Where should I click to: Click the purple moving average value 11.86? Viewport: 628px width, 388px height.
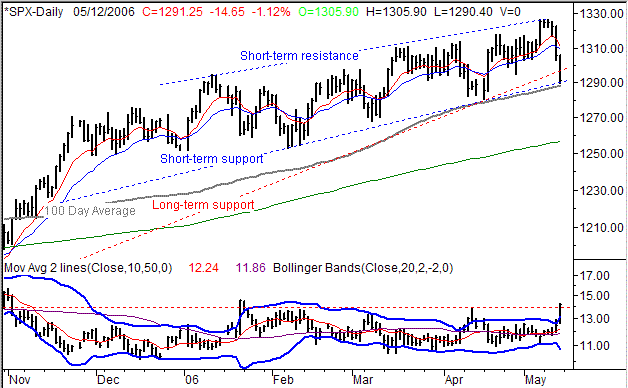pyautogui.click(x=251, y=267)
